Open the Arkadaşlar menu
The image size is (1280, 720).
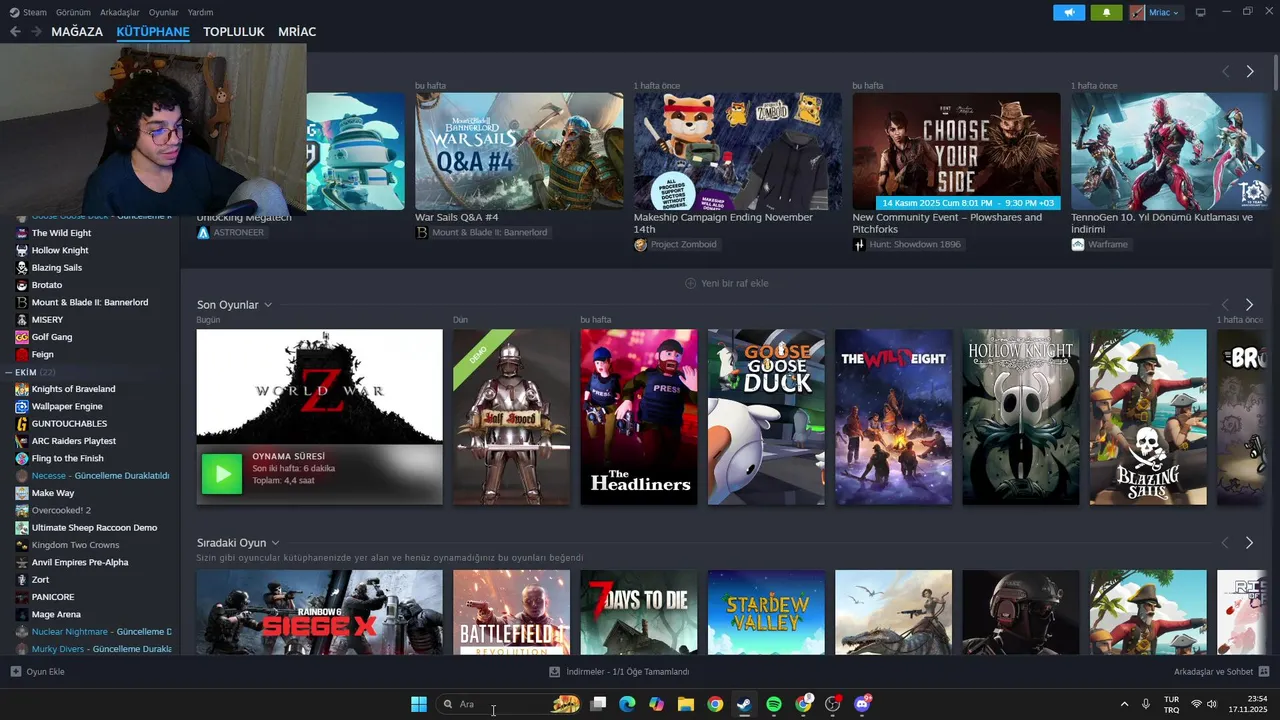(x=120, y=12)
